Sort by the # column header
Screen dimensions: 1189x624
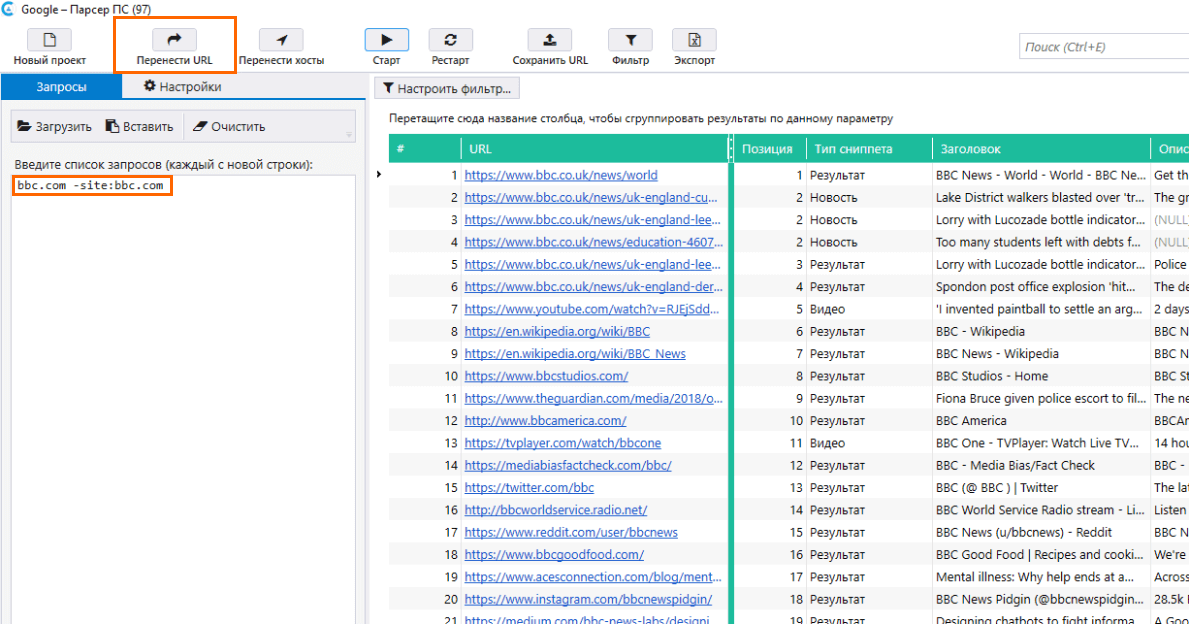tap(425, 149)
